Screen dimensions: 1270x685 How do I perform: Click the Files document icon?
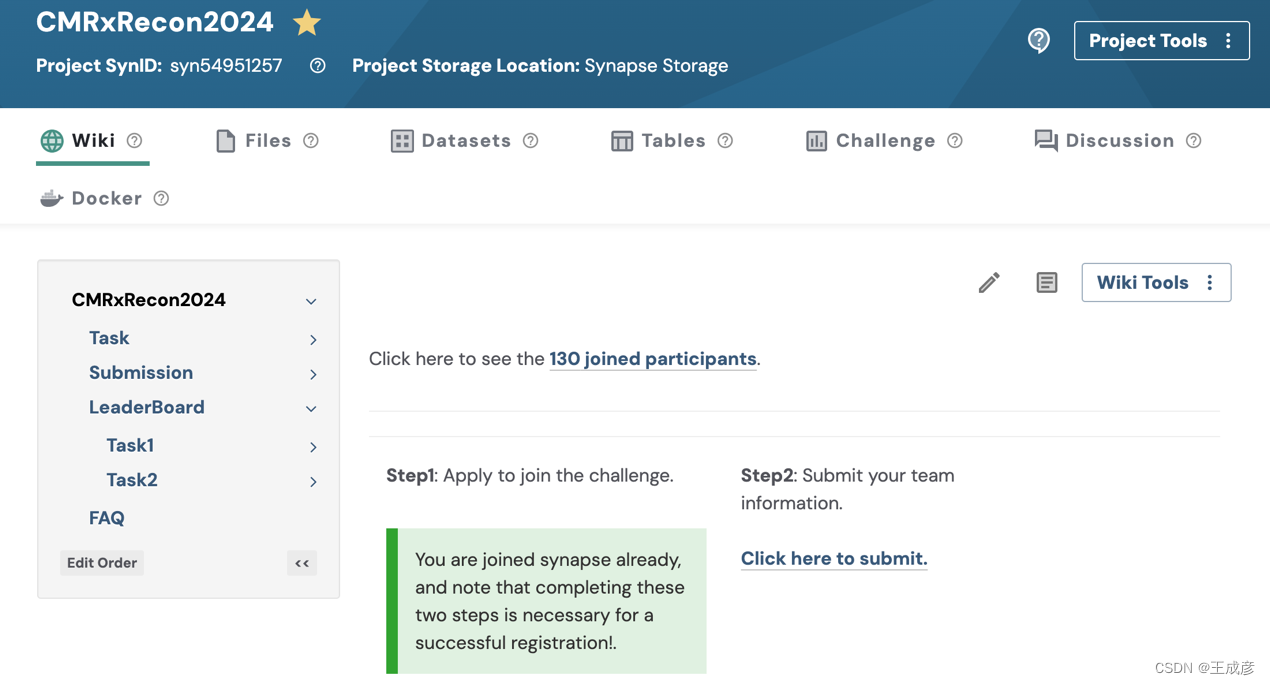[226, 141]
